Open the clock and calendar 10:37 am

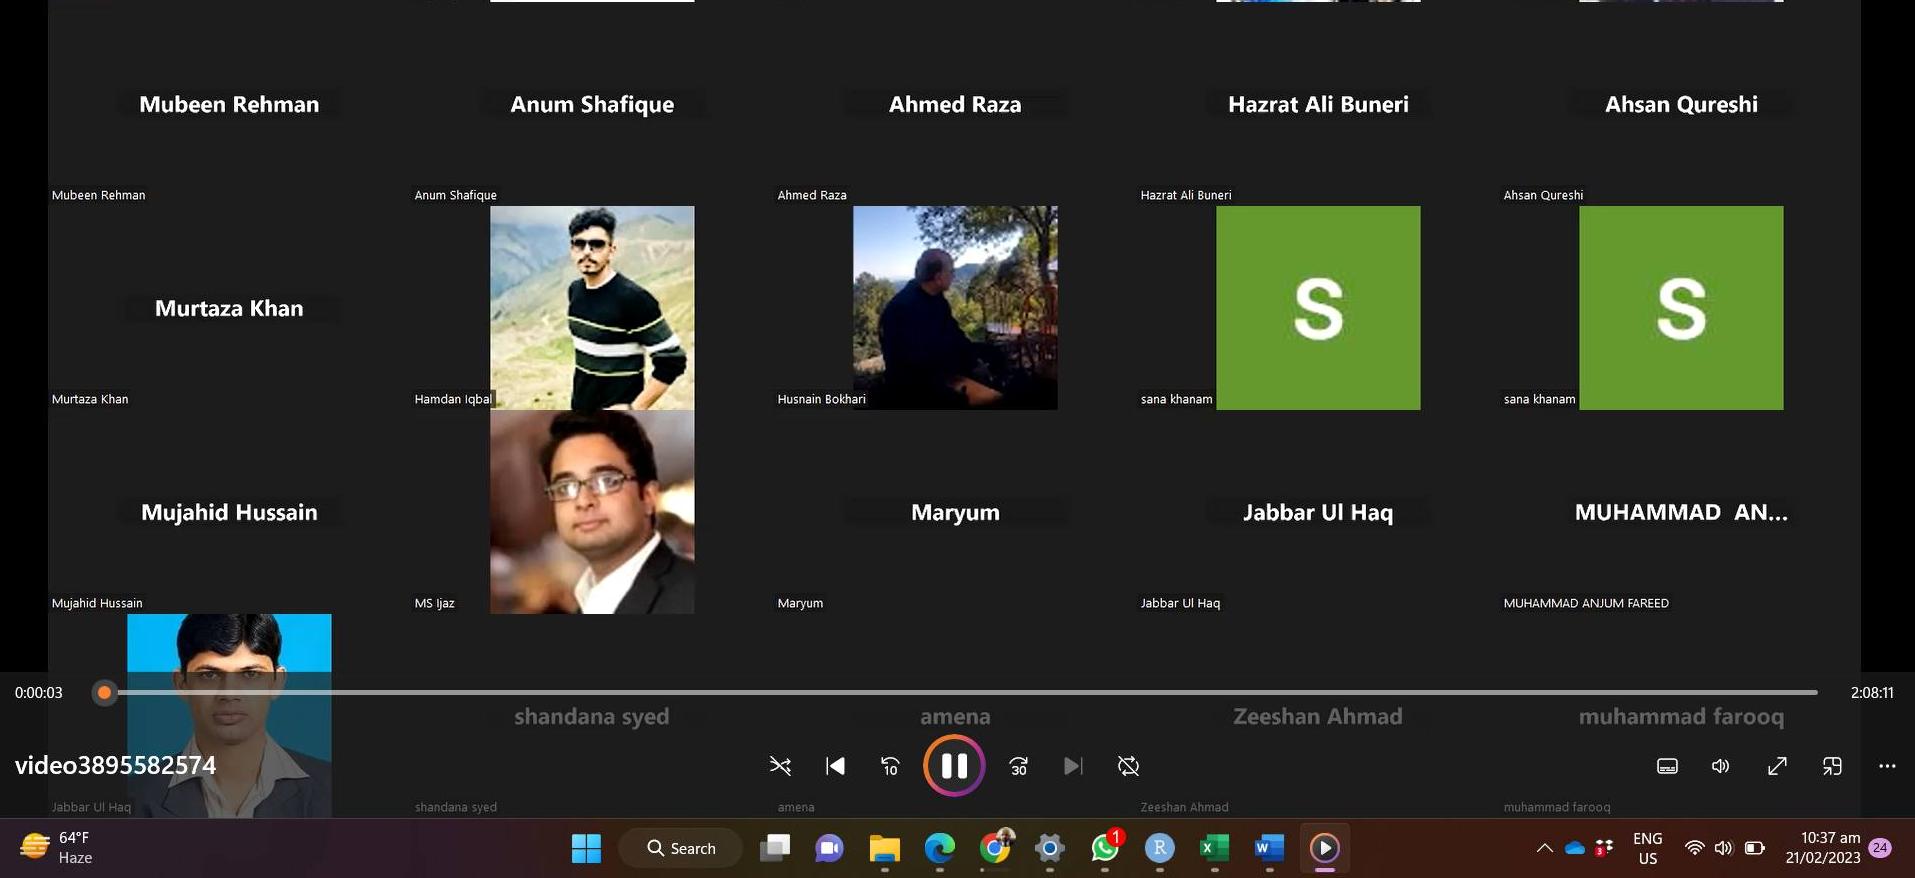tap(1823, 848)
